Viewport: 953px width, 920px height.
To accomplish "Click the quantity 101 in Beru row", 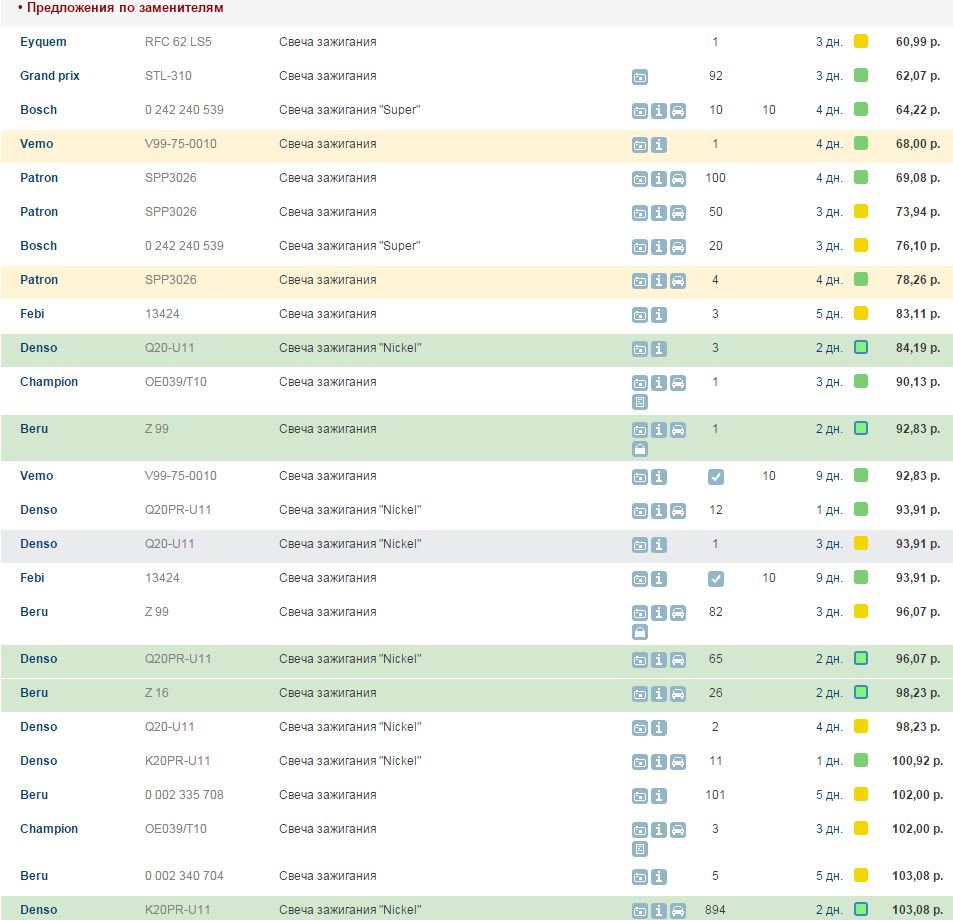I will click(715, 795).
